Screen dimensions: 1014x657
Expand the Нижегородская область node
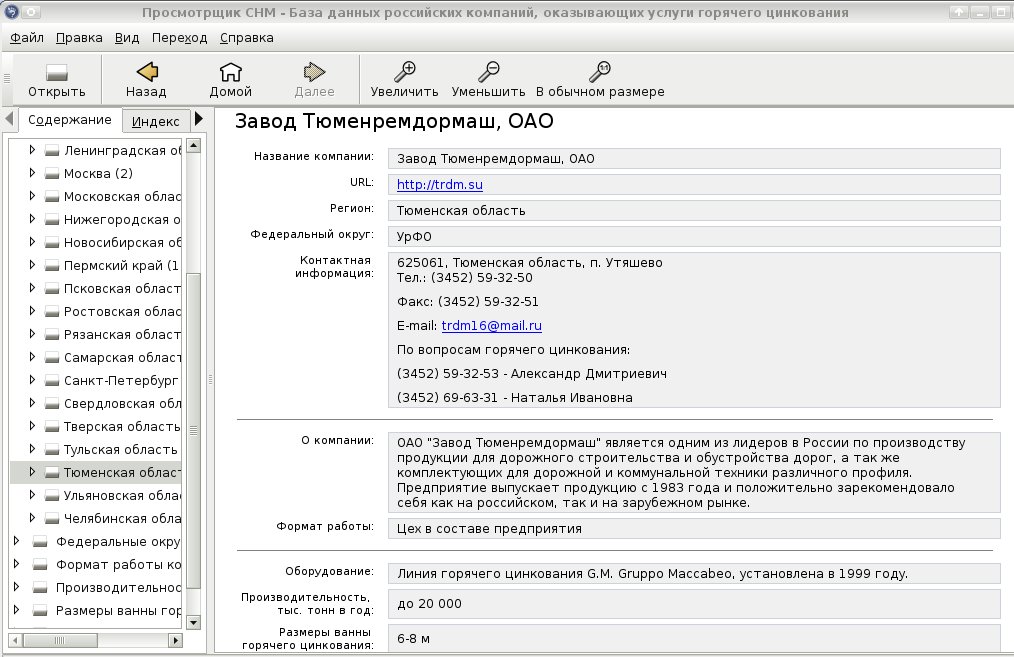point(32,219)
